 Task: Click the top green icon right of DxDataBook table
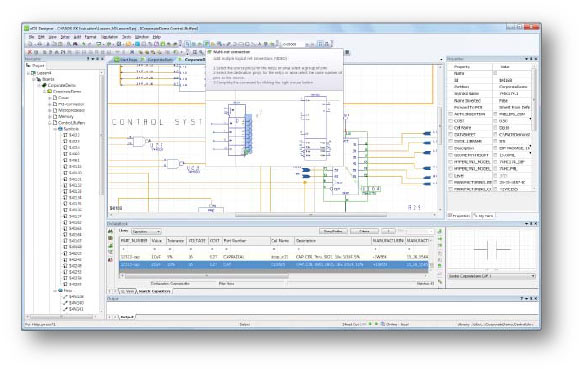tap(440, 231)
